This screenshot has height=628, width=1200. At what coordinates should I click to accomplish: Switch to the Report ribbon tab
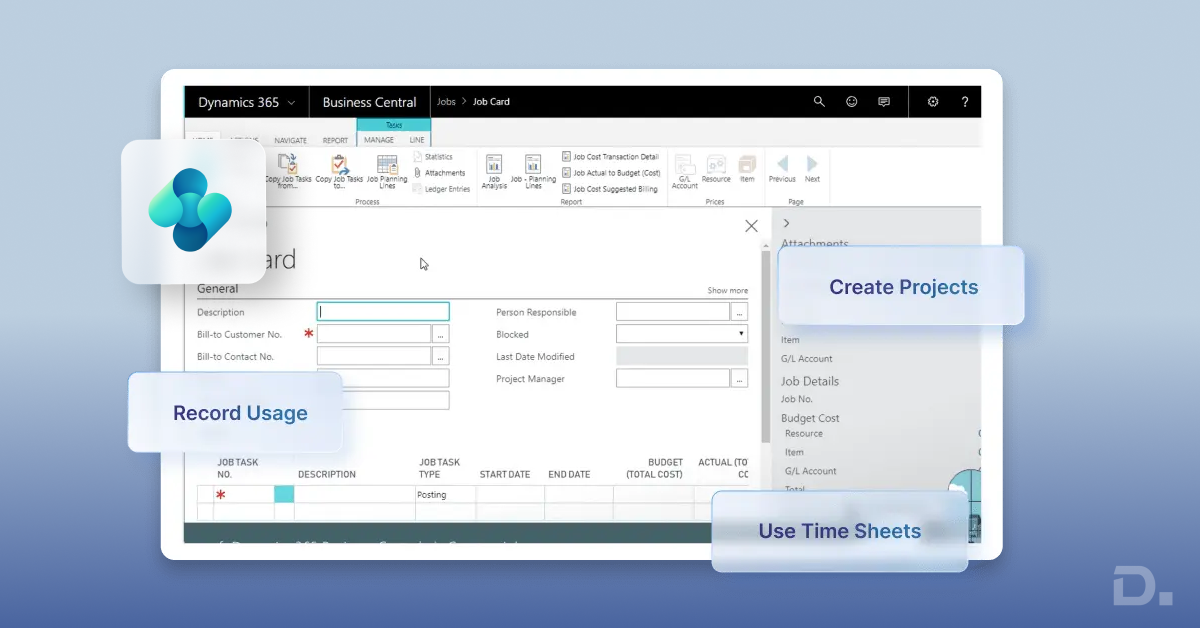pyautogui.click(x=336, y=140)
